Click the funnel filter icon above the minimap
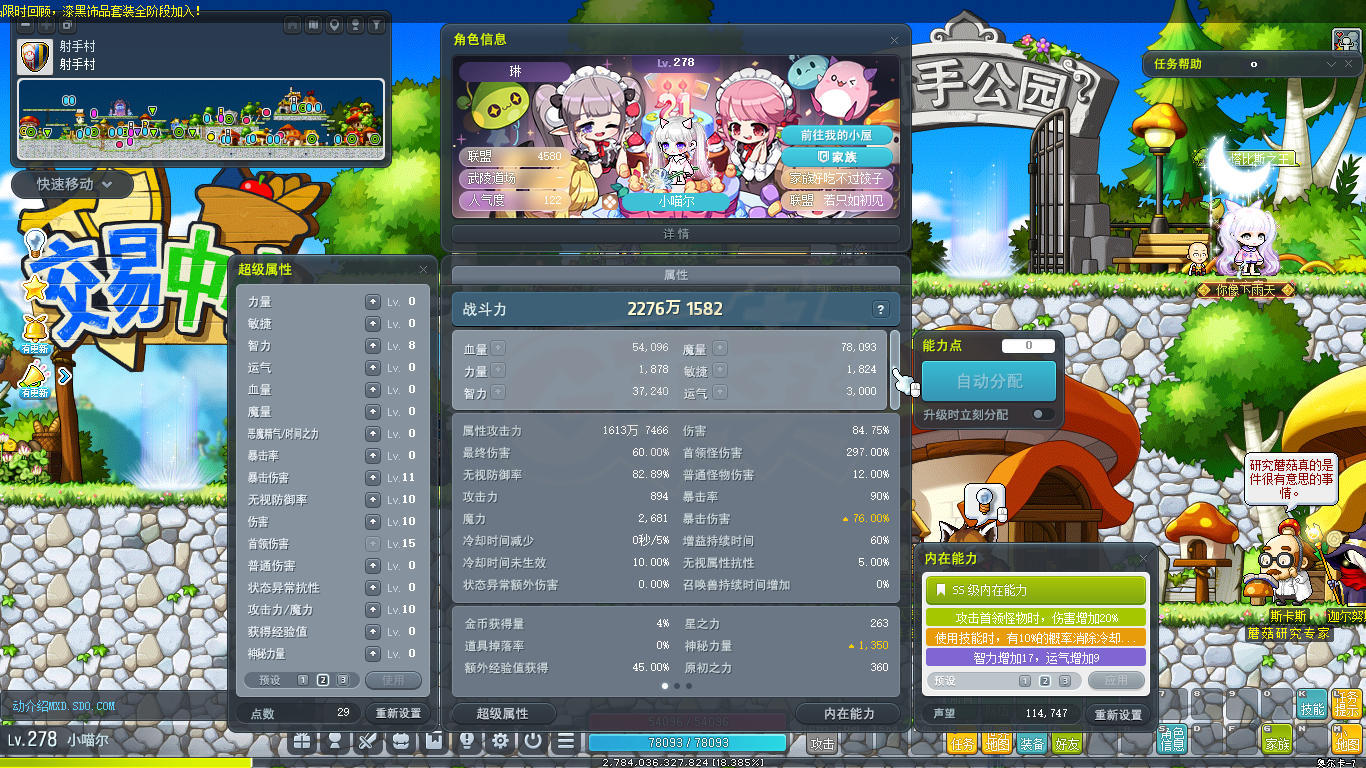1366x768 pixels. 376,25
